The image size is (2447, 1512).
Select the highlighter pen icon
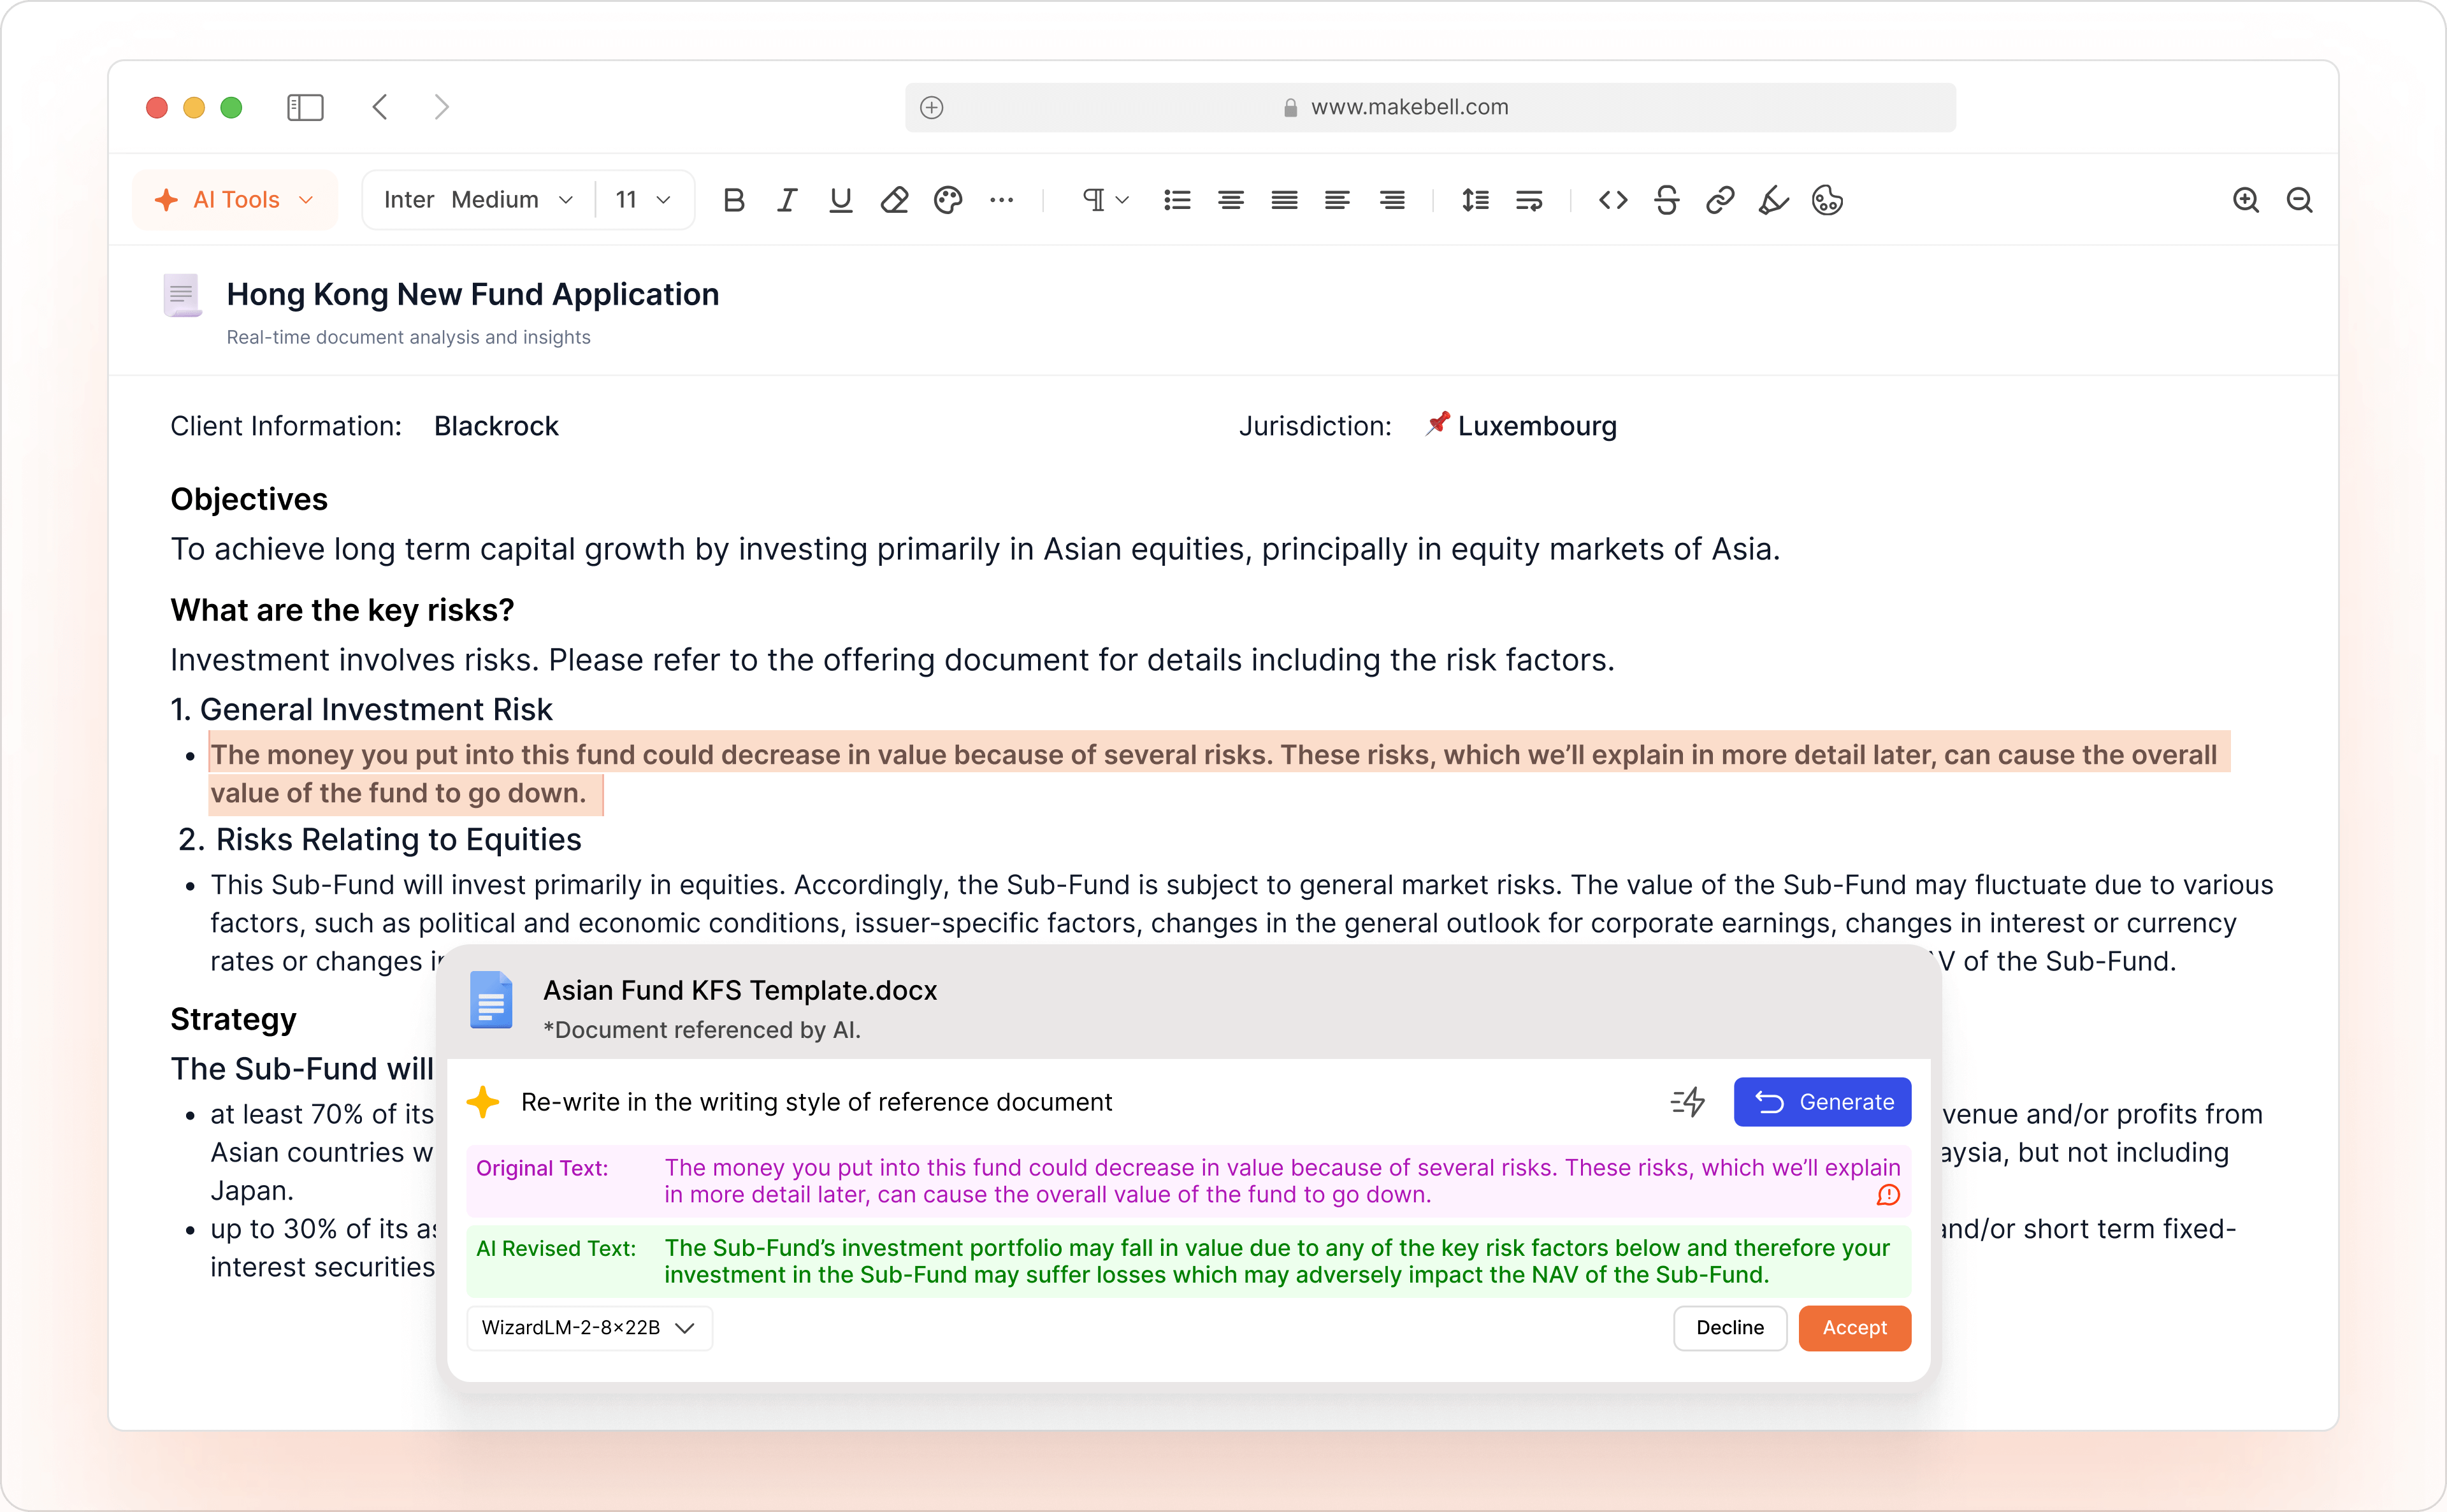(1773, 200)
